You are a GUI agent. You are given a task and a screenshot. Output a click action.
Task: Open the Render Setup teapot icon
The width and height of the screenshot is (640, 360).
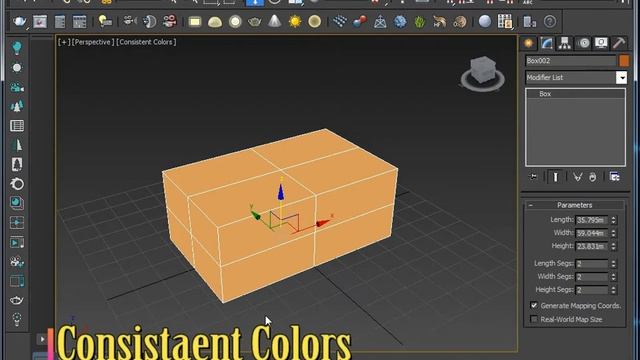19,21
